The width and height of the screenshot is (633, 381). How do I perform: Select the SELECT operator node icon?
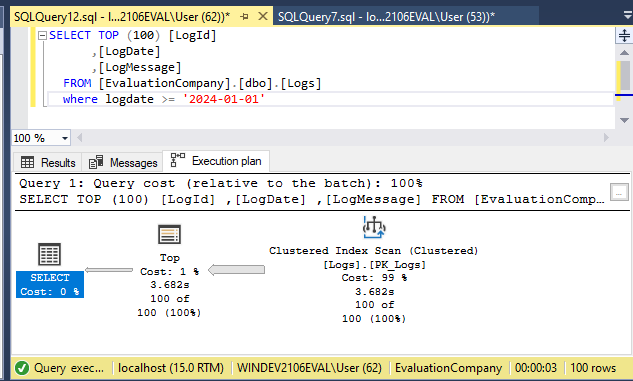point(49,254)
